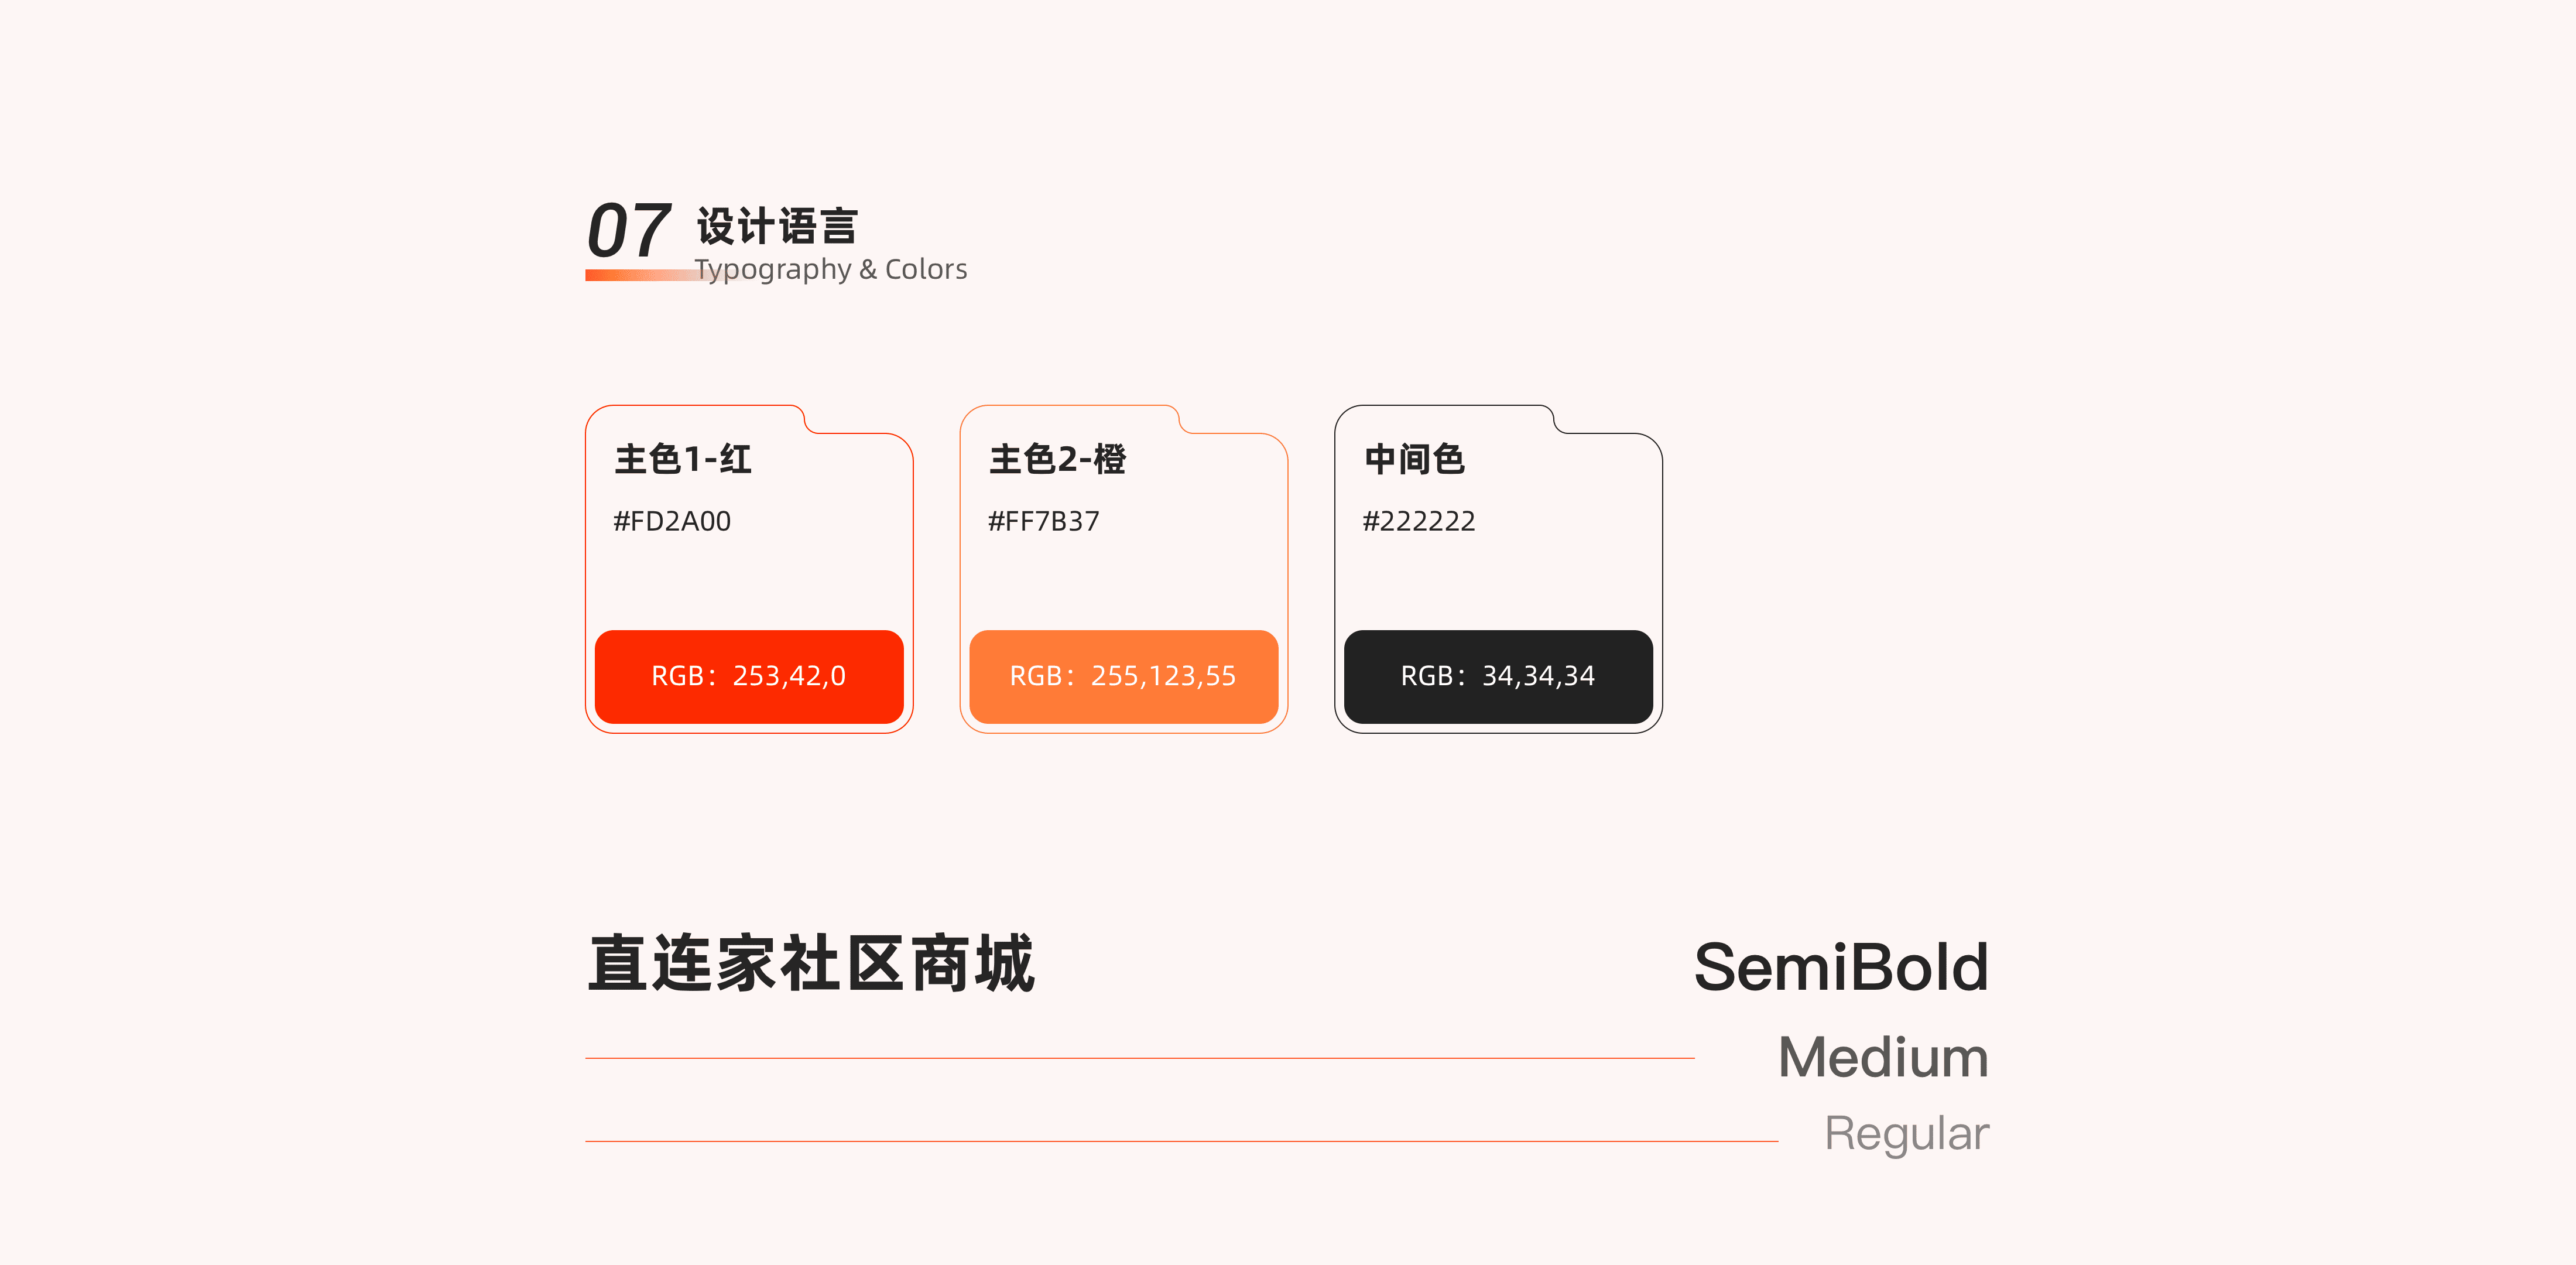2576x1265 pixels.
Task: Select the 主色2-橙 card title
Action: 1057,459
